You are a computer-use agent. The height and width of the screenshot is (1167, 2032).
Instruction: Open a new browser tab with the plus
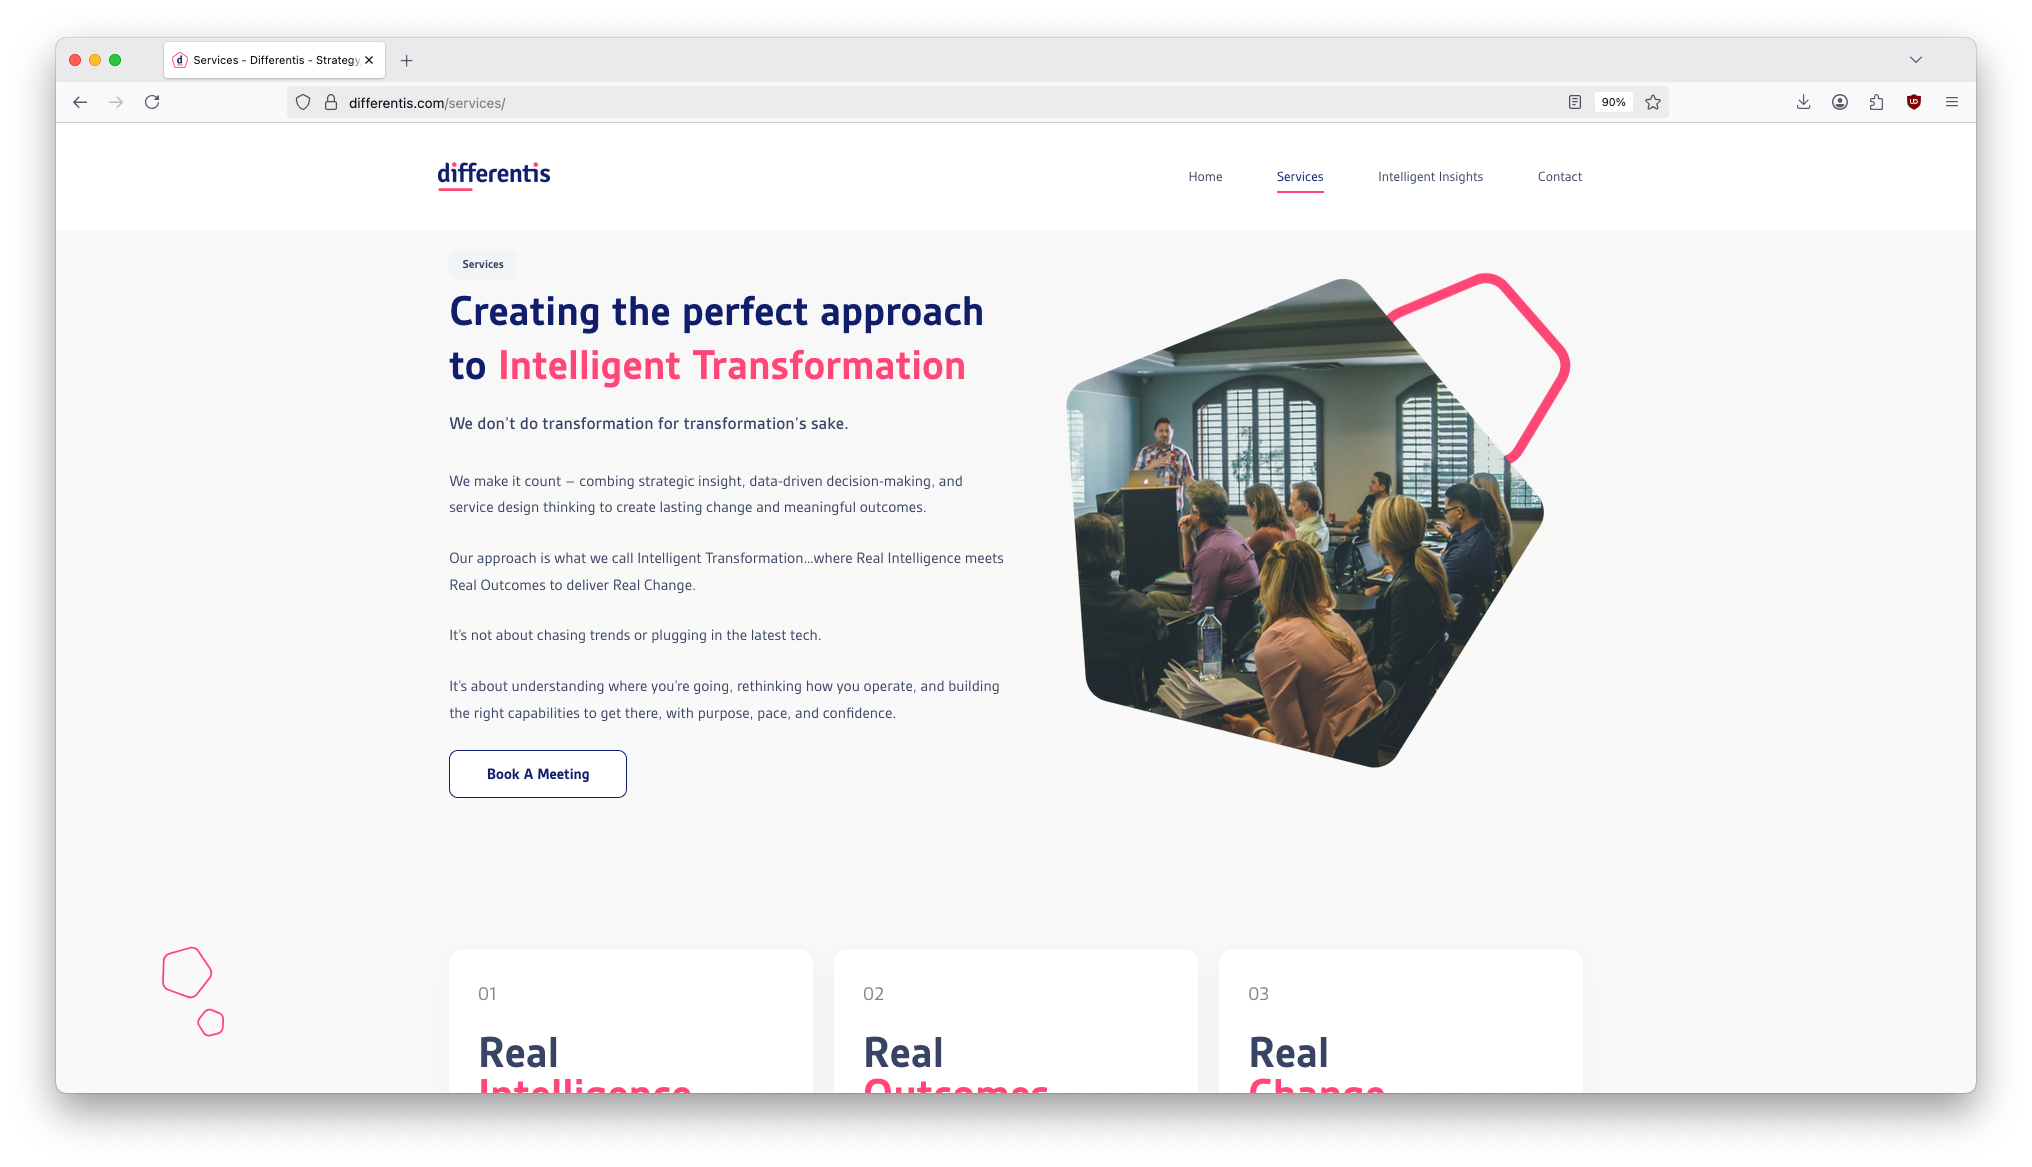406,60
